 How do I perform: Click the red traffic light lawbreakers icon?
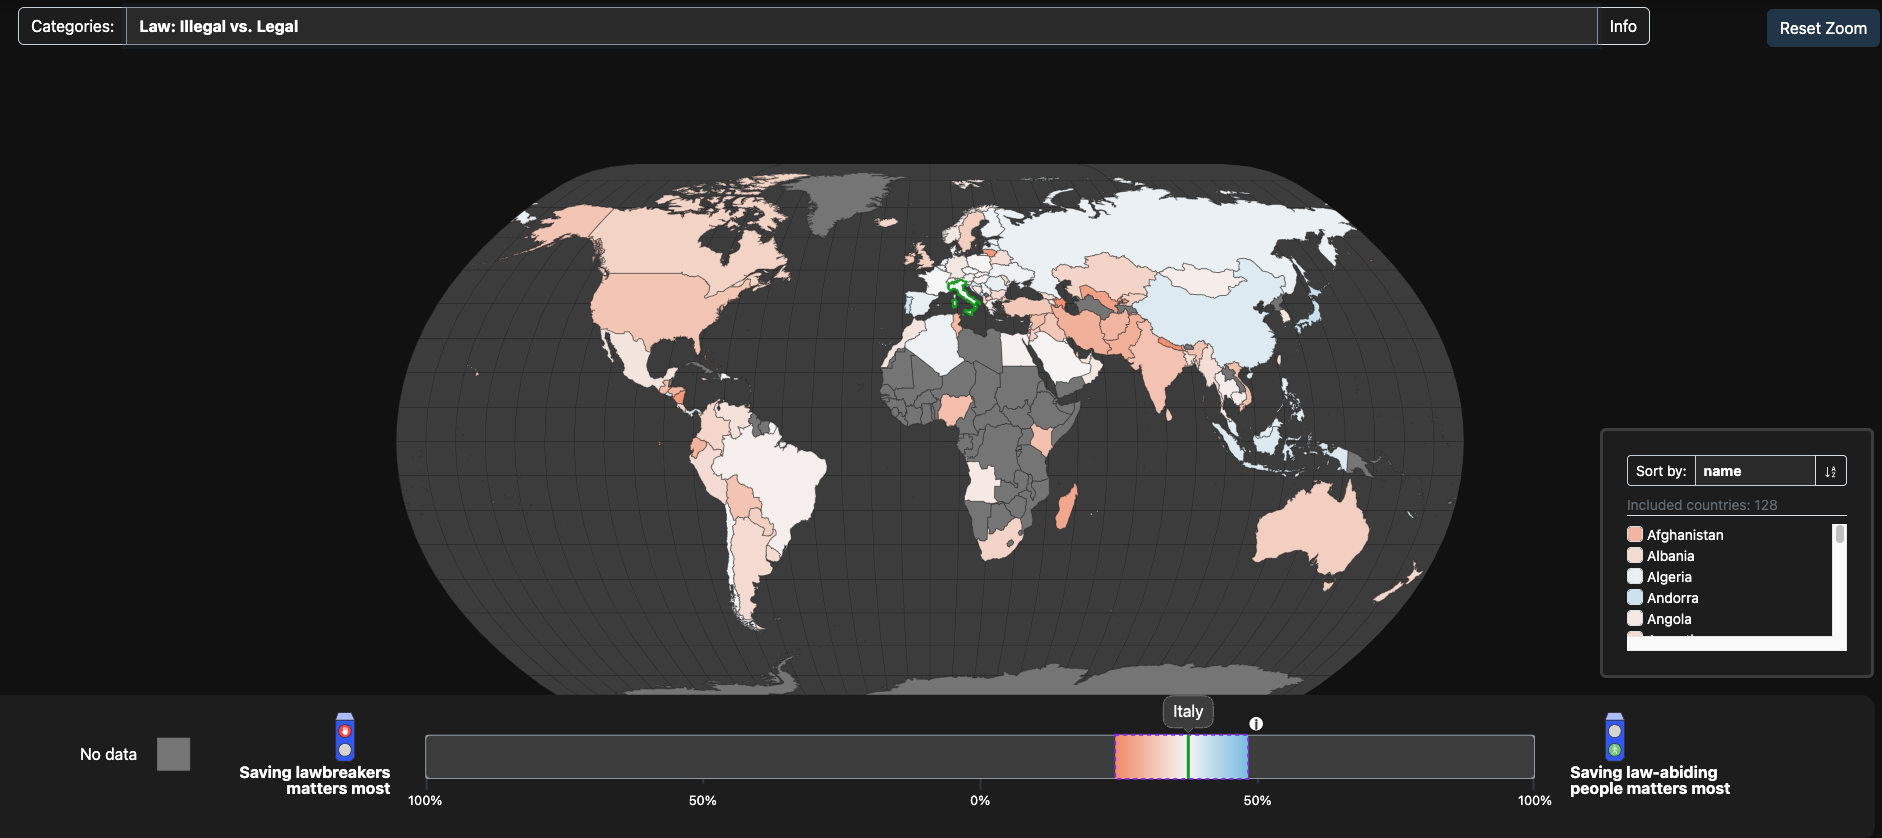(345, 737)
